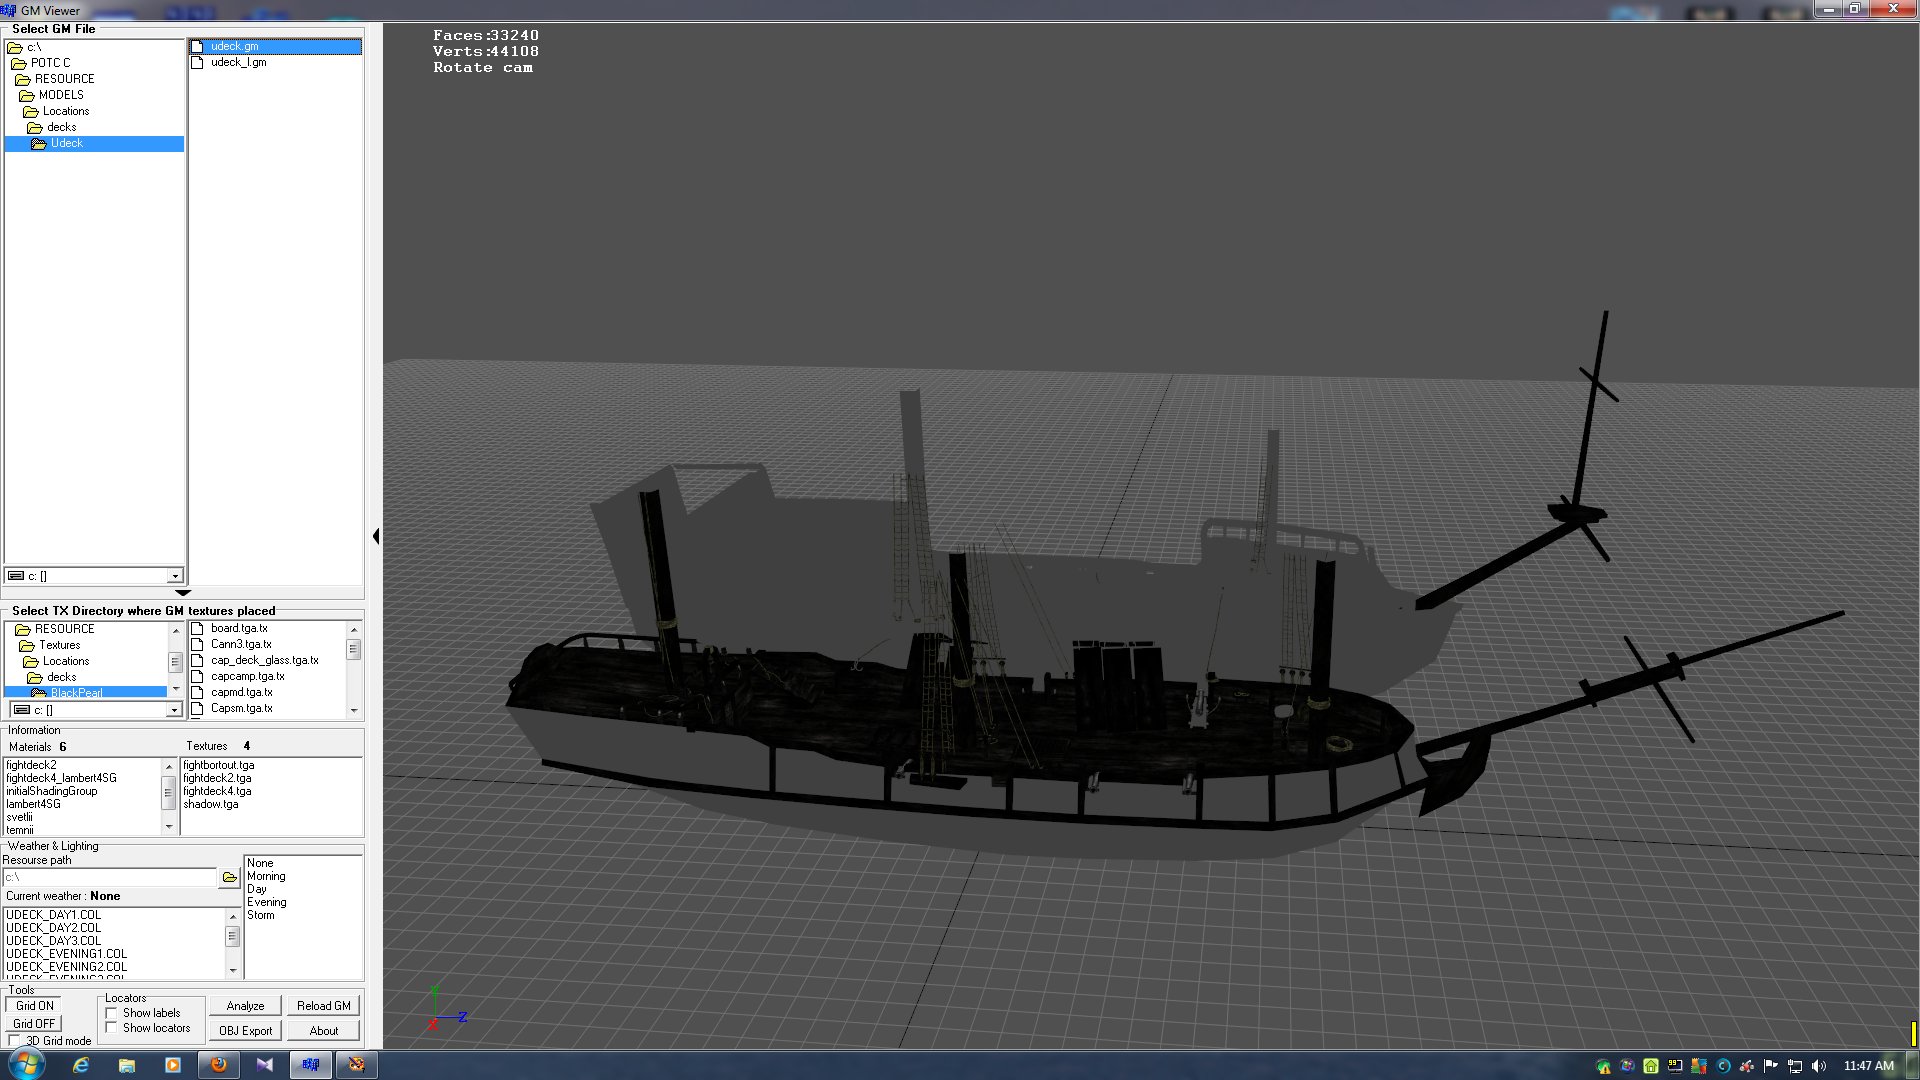Viewport: 1920px width, 1080px height.
Task: Enable the Show labels checkbox
Action: [x=112, y=1014]
